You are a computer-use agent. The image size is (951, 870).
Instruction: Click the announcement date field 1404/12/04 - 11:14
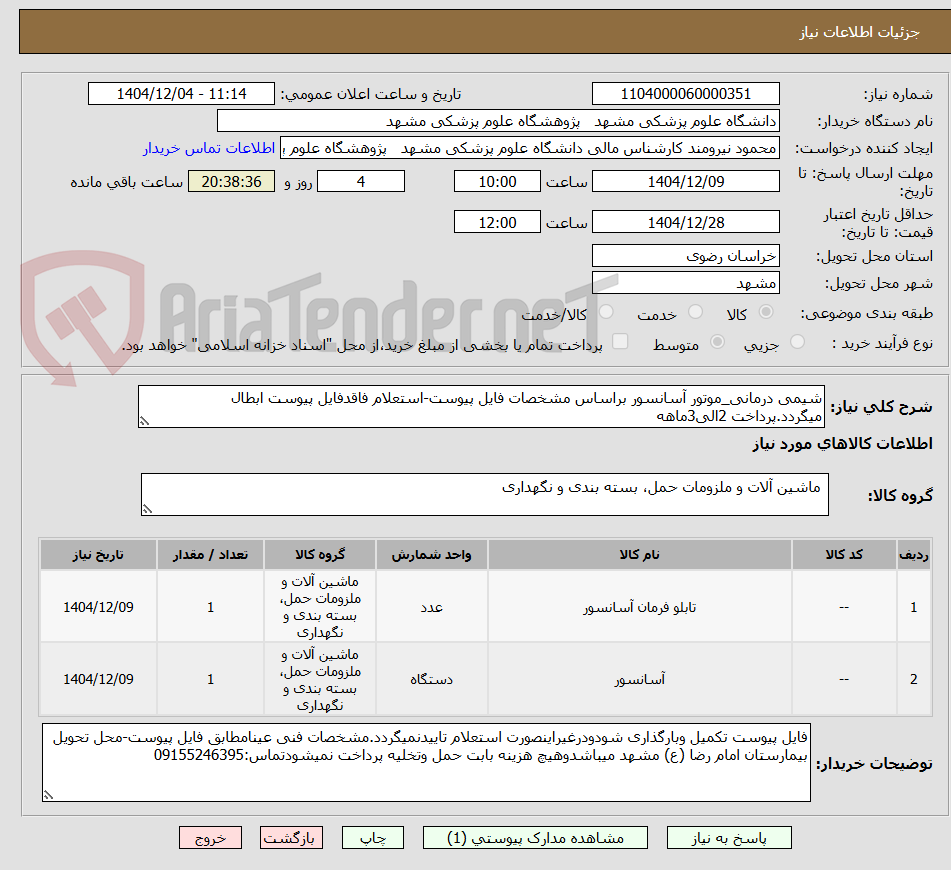click(181, 94)
